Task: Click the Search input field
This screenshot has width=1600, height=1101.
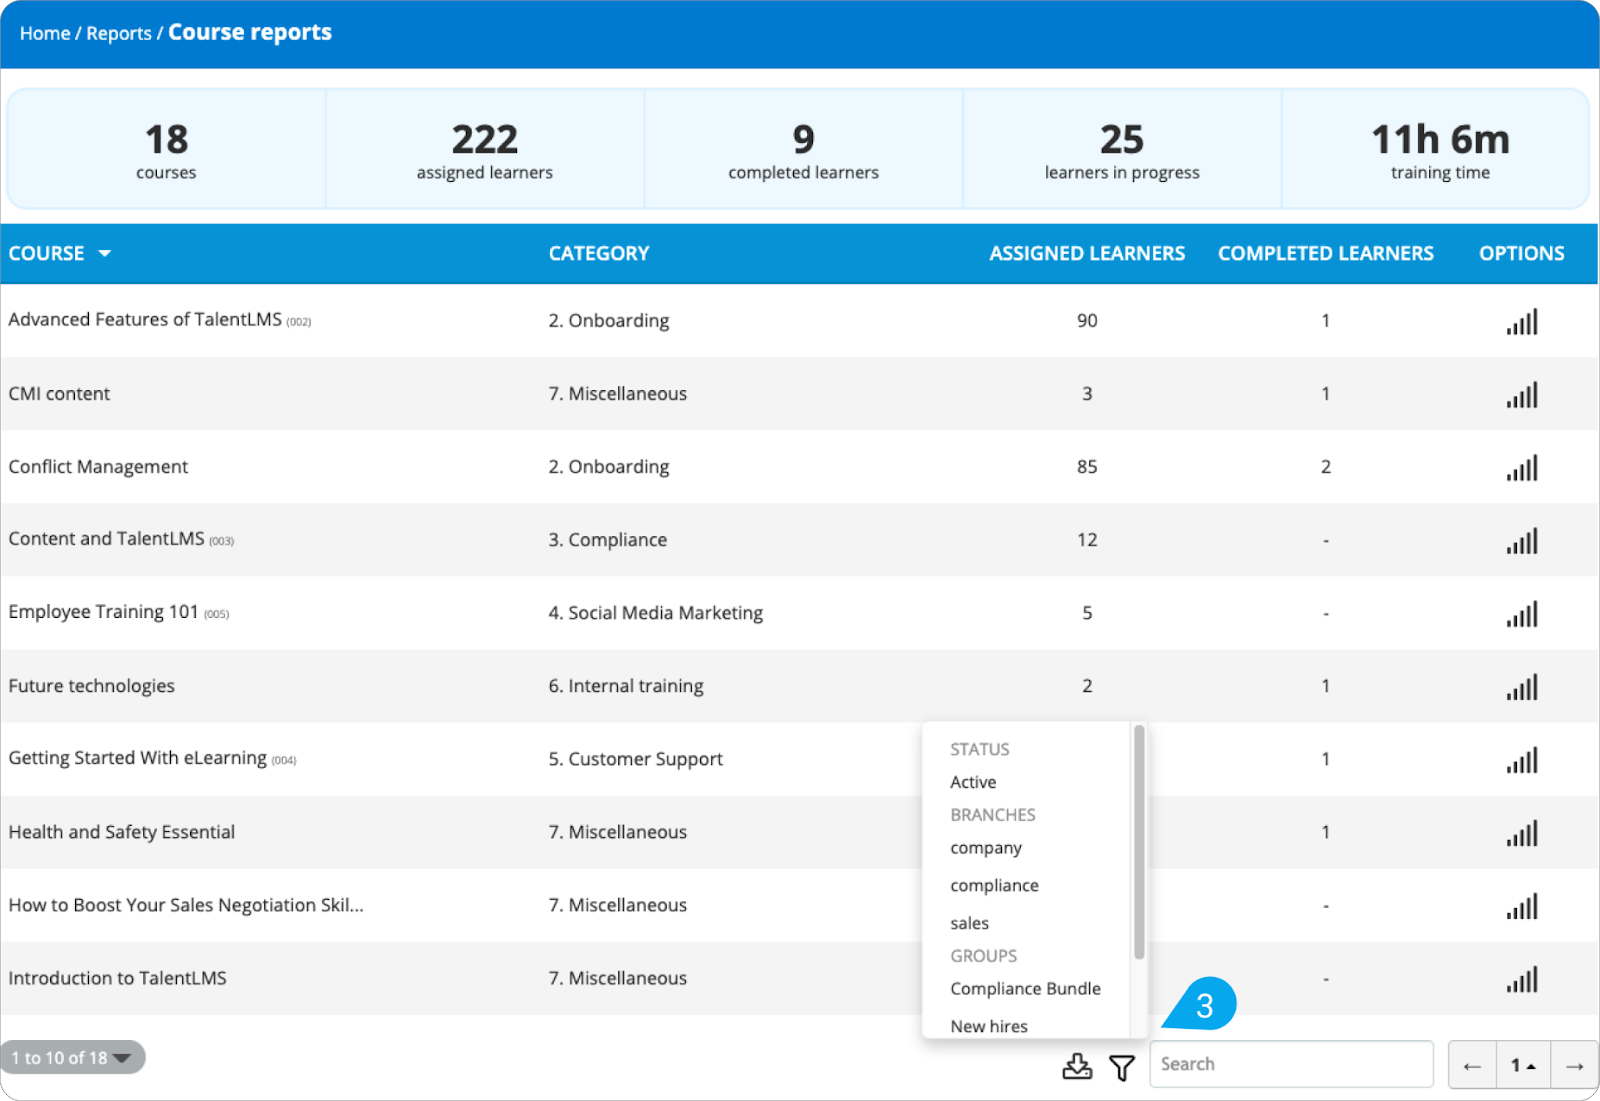Action: [x=1291, y=1064]
